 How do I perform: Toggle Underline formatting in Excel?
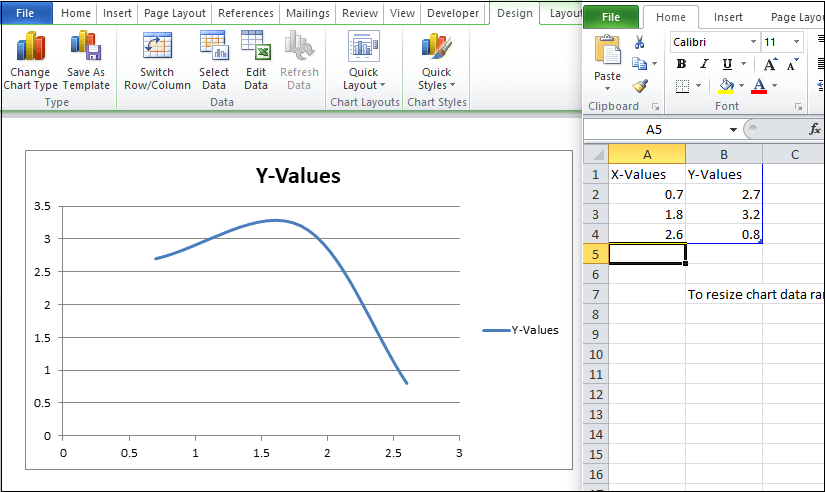tap(727, 64)
